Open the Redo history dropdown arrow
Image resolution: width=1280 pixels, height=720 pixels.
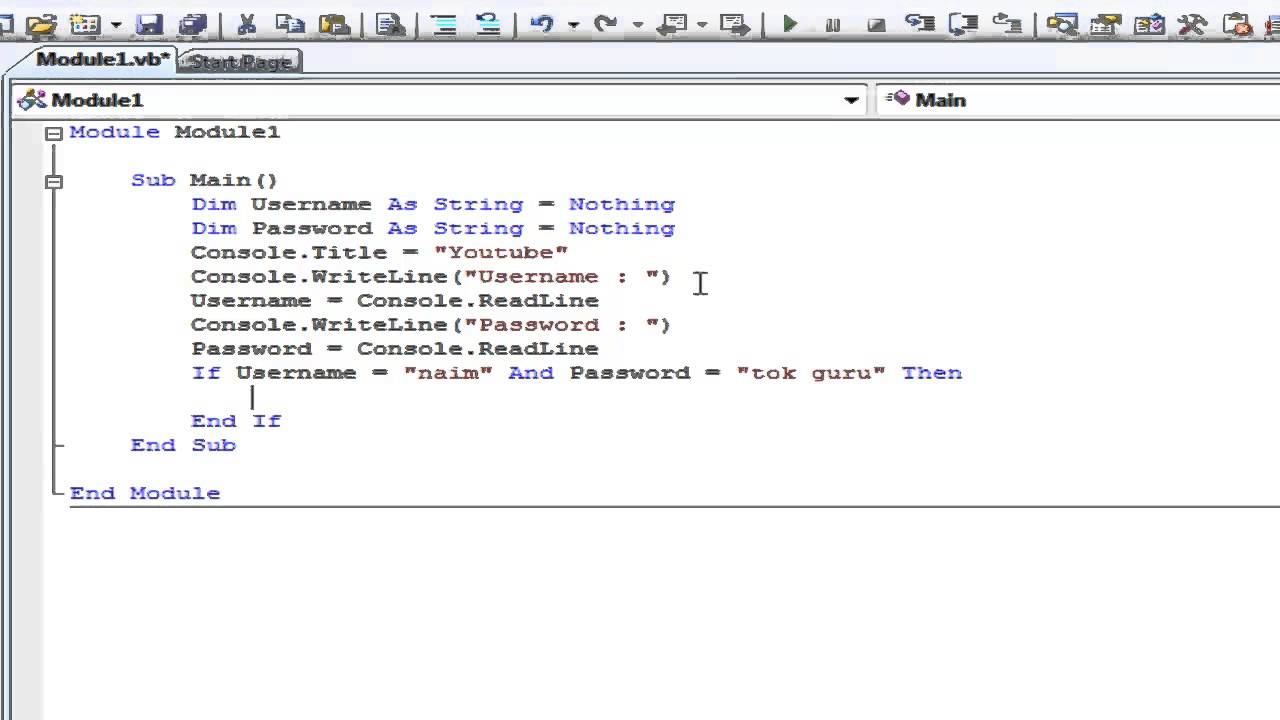(637, 24)
